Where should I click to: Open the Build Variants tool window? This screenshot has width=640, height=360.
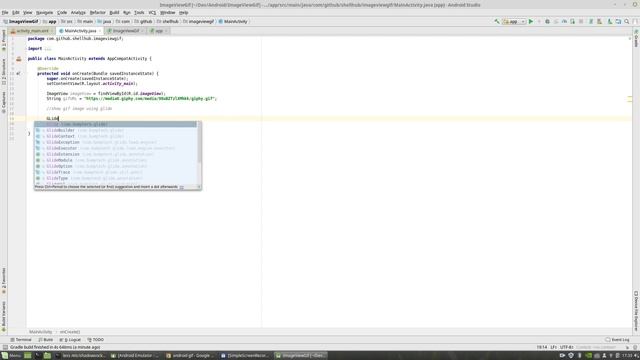pyautogui.click(x=4, y=316)
